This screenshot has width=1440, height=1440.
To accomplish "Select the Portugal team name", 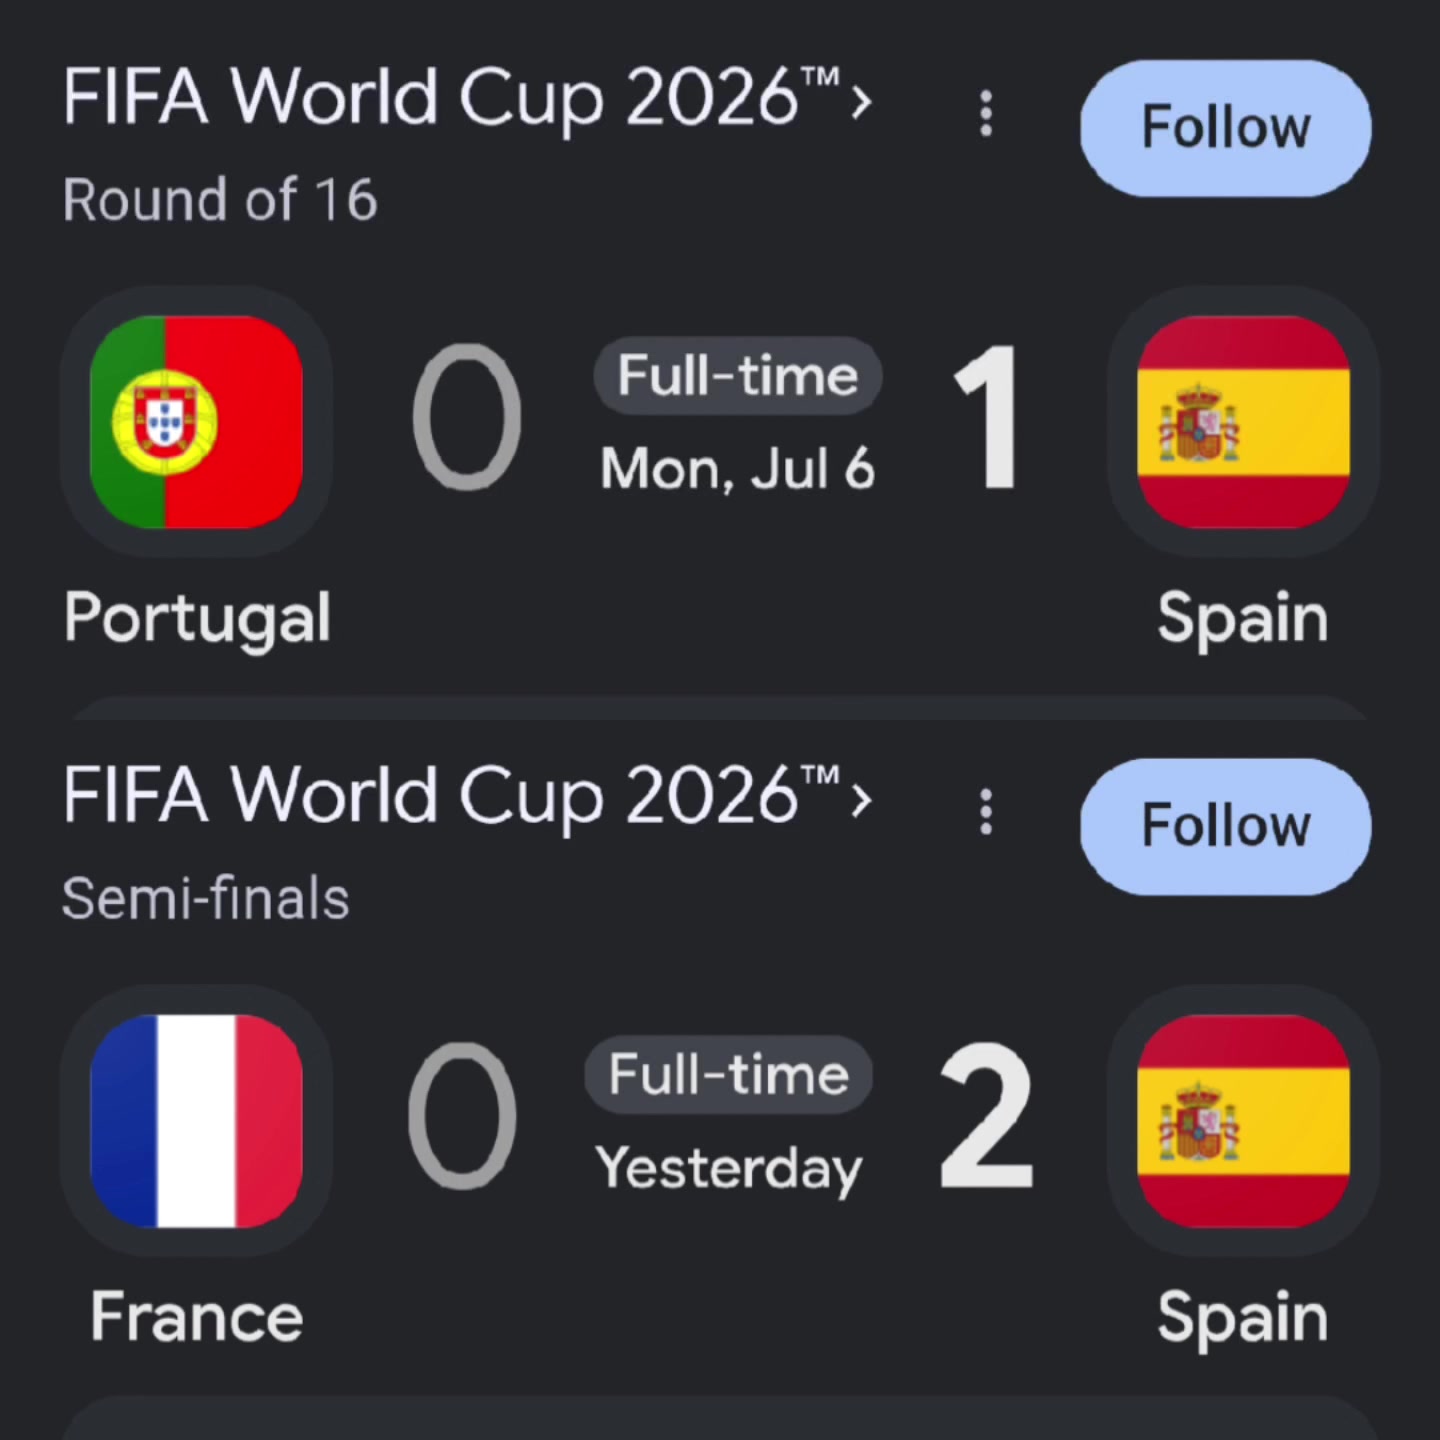I will 197,619.
